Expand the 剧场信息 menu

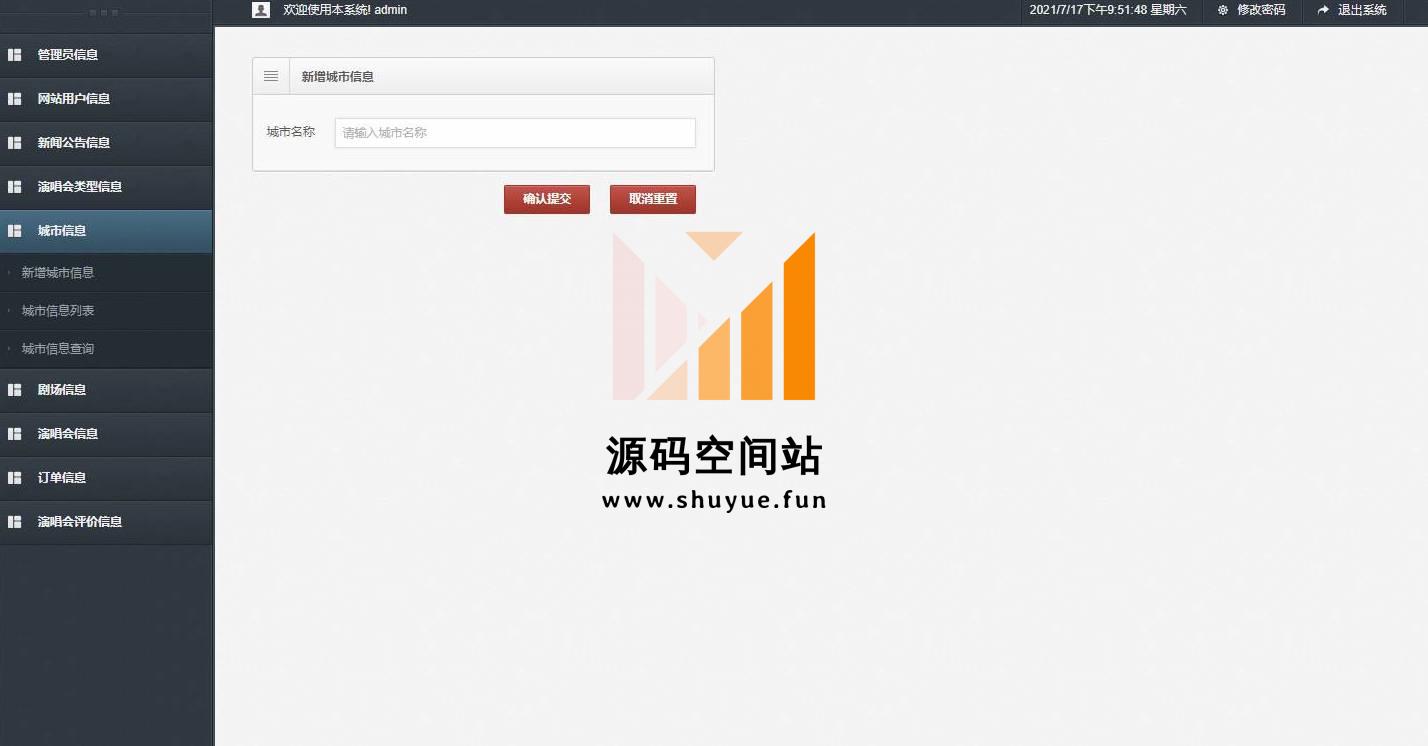[x=106, y=390]
